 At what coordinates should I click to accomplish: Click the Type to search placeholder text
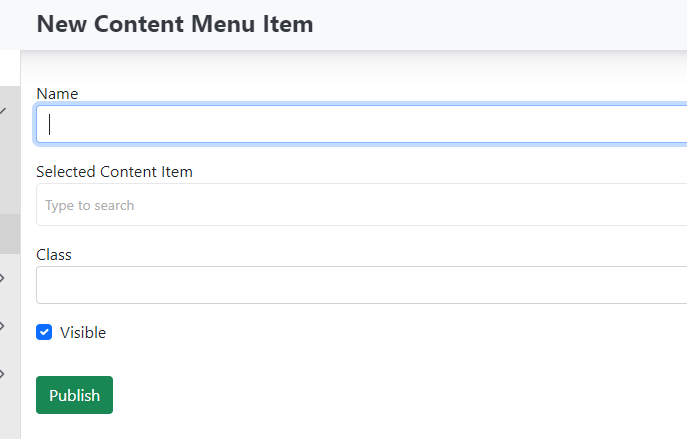[x=90, y=205]
